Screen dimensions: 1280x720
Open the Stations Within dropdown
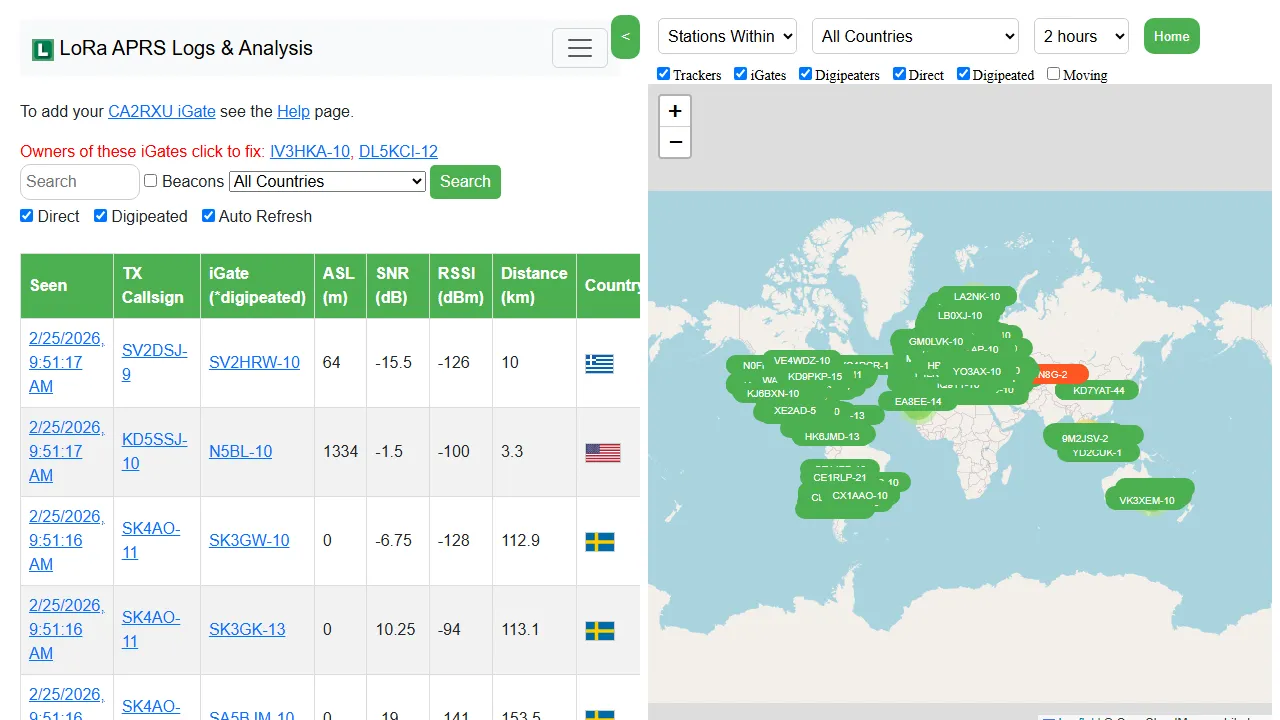pos(727,36)
